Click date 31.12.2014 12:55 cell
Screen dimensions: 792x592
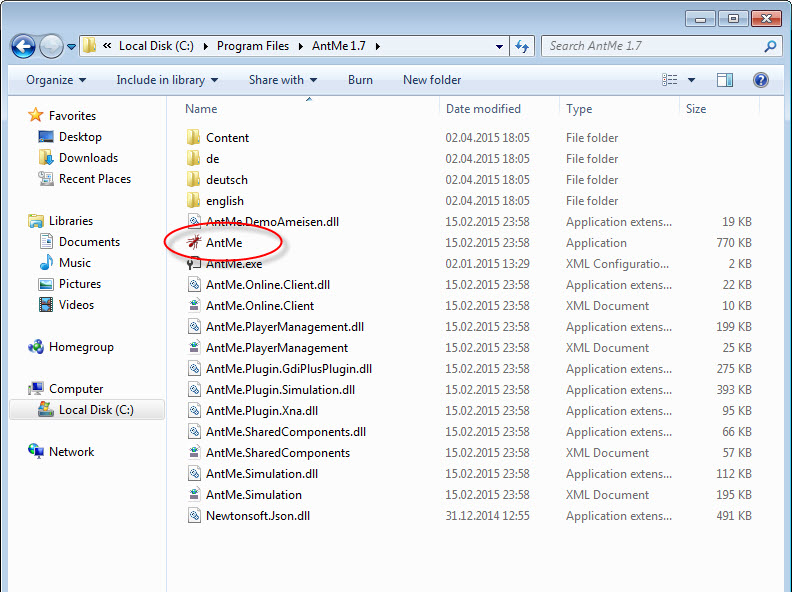pyautogui.click(x=487, y=516)
